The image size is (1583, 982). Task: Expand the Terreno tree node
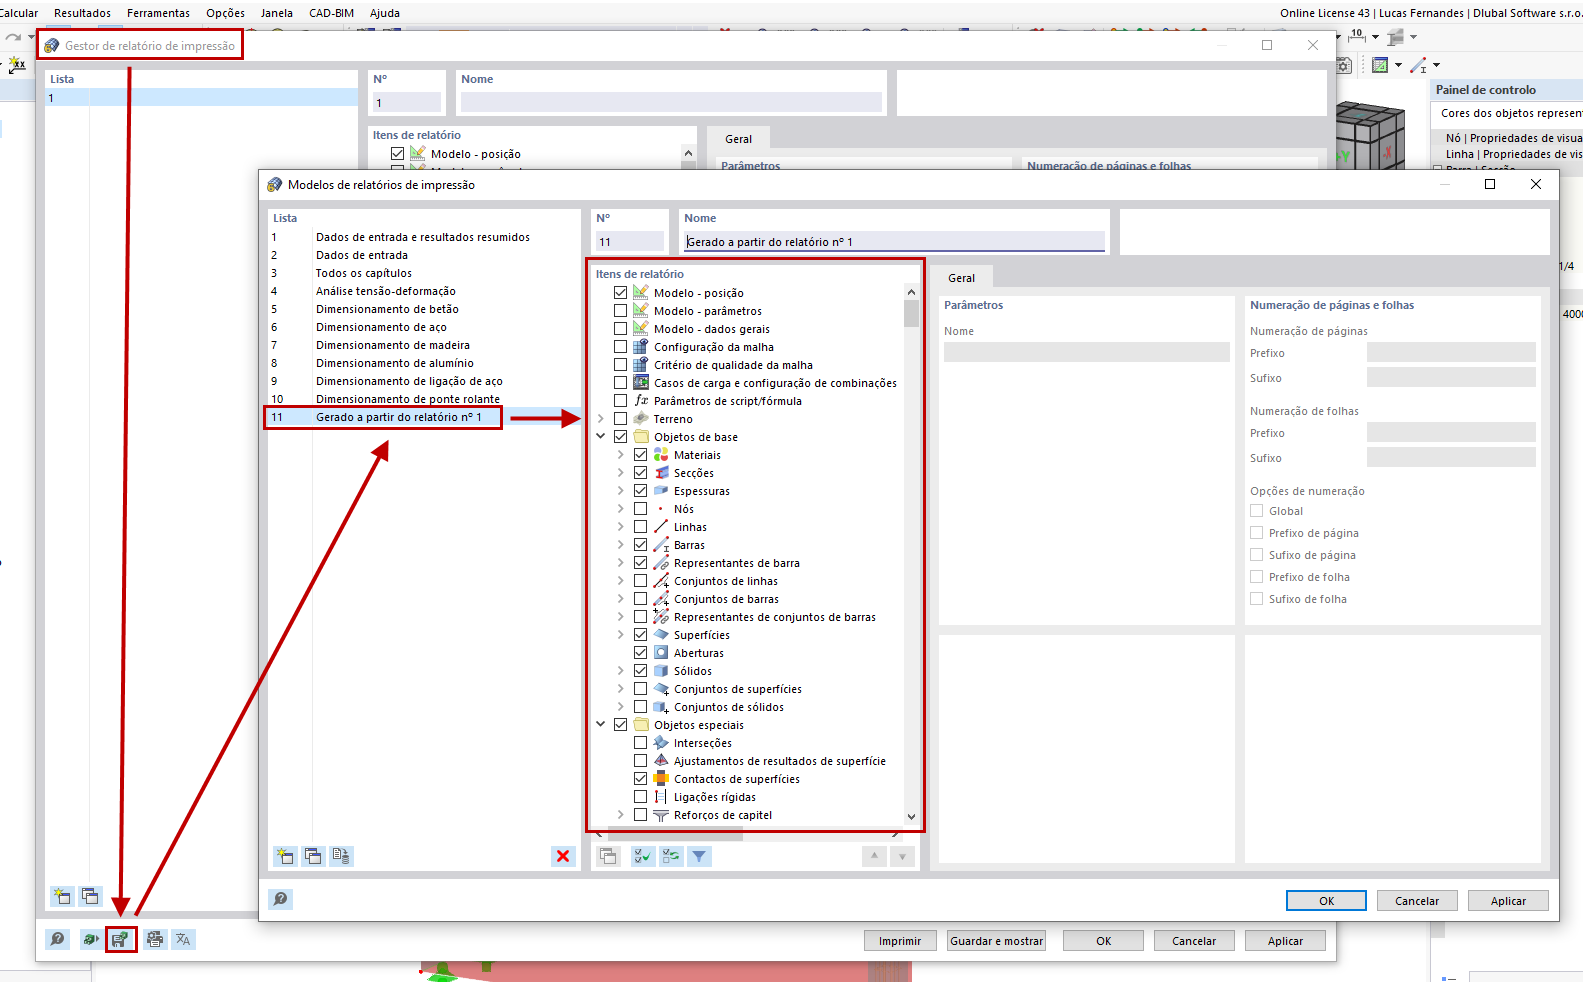click(601, 419)
